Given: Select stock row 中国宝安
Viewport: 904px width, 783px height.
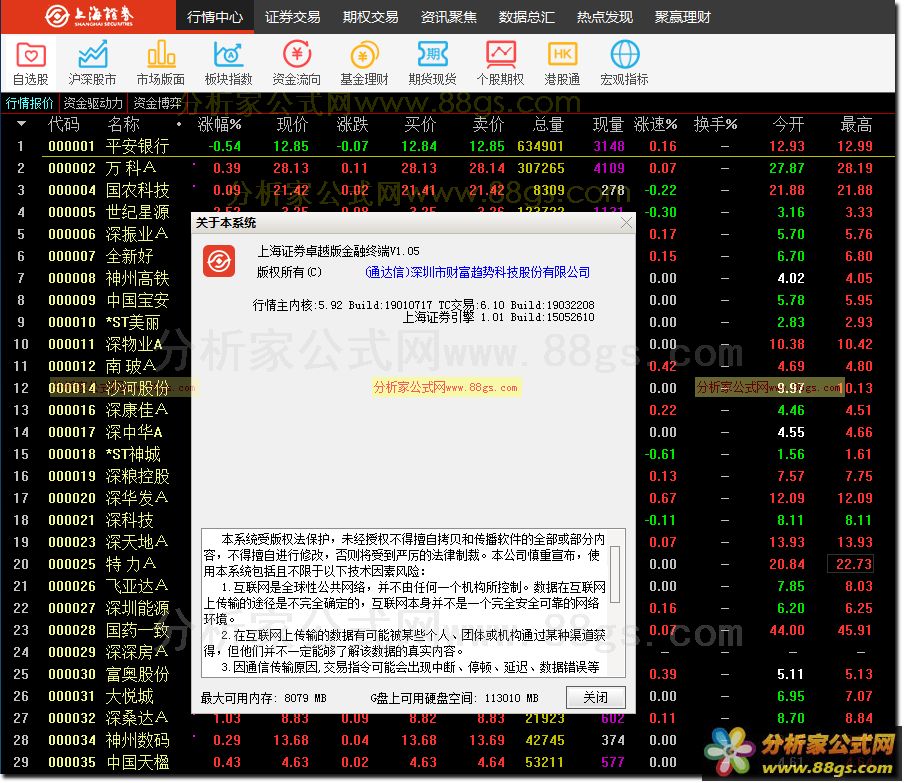Looking at the screenshot, I should [137, 300].
